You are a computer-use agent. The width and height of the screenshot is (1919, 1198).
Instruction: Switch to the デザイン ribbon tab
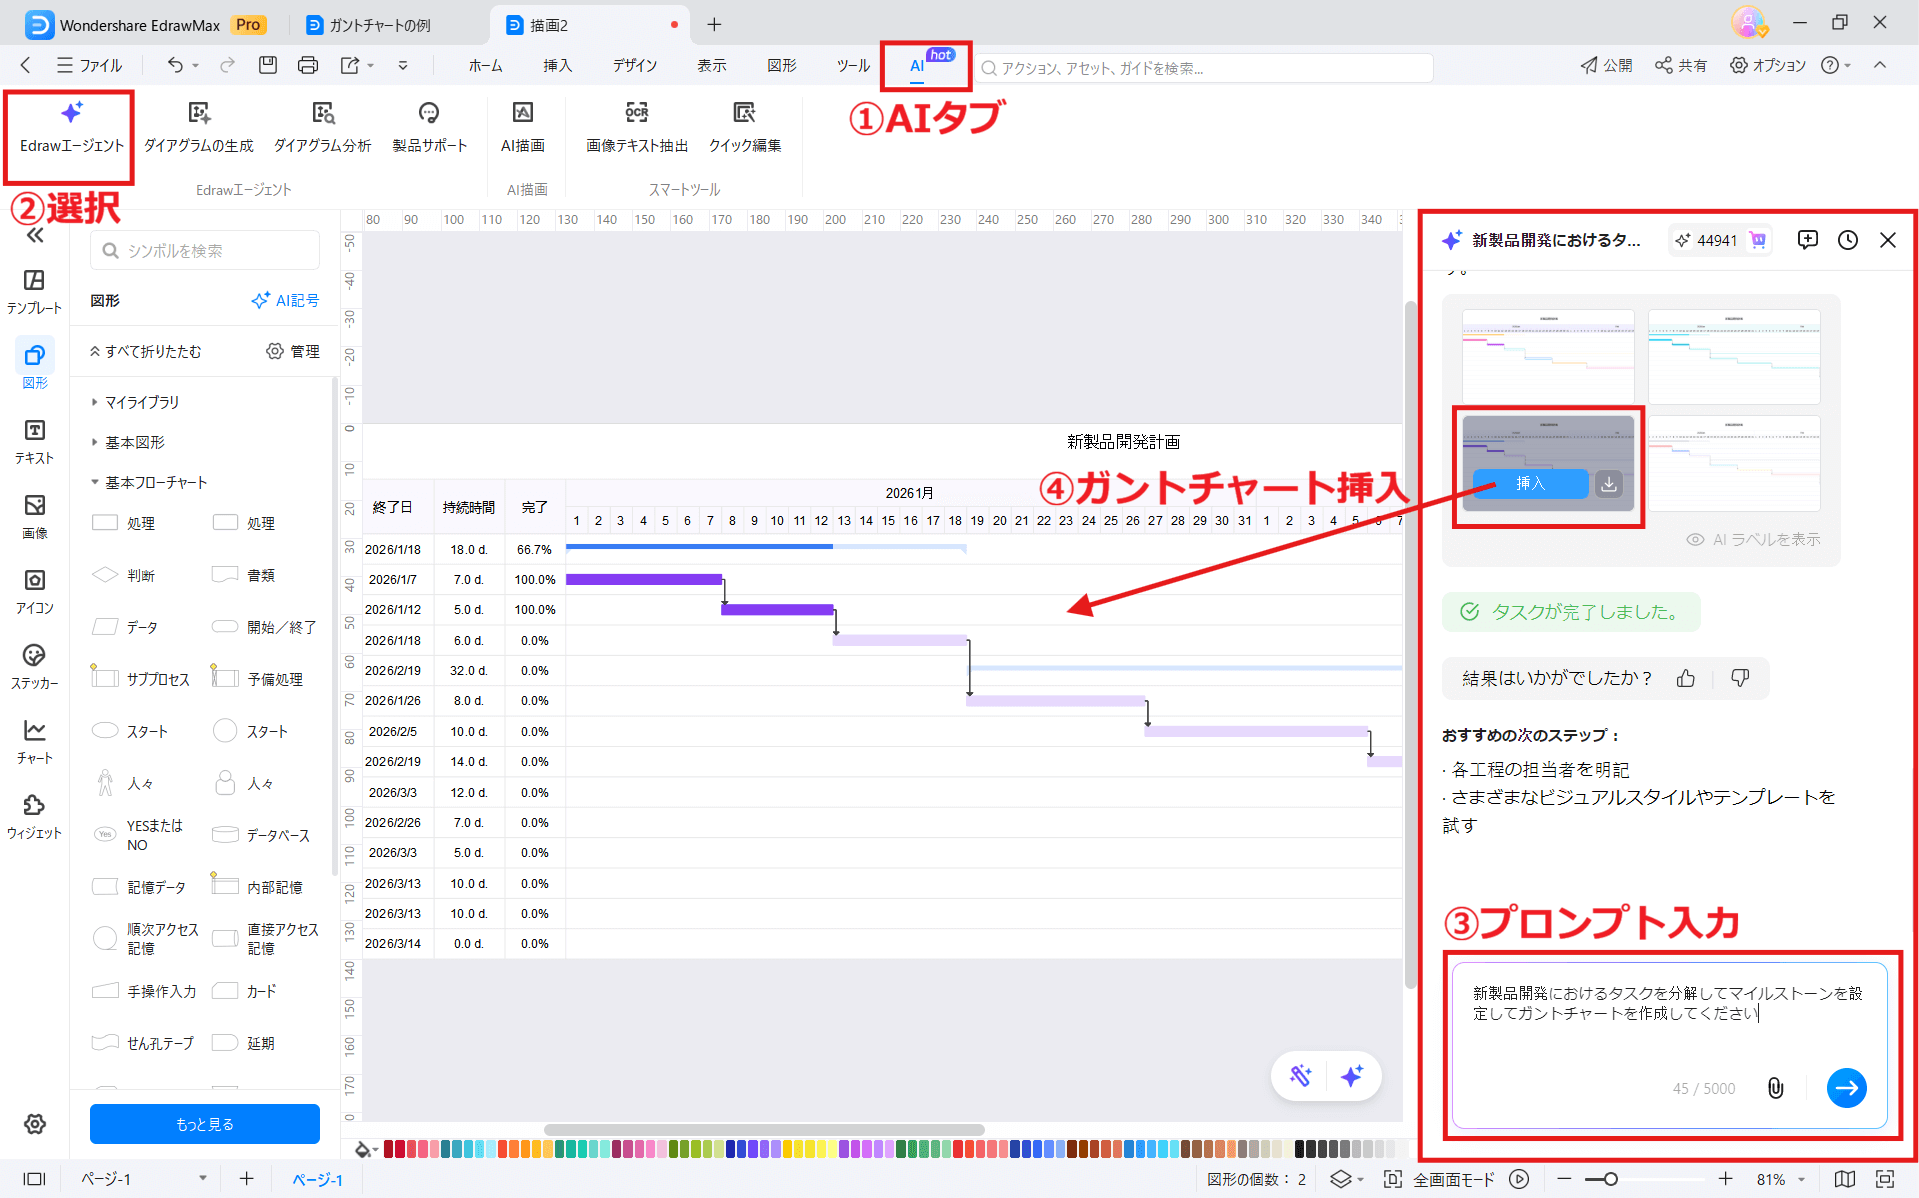tap(634, 65)
